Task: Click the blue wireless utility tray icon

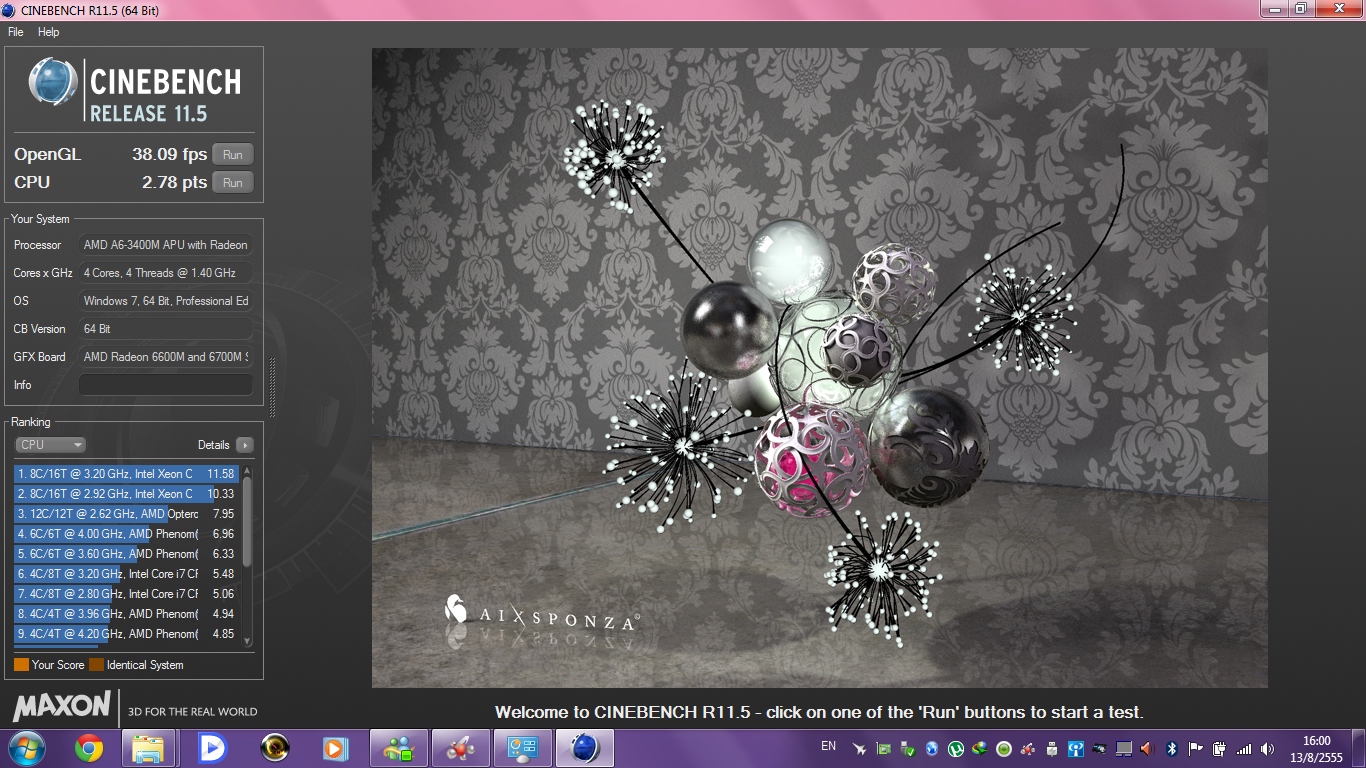Action: 1076,748
